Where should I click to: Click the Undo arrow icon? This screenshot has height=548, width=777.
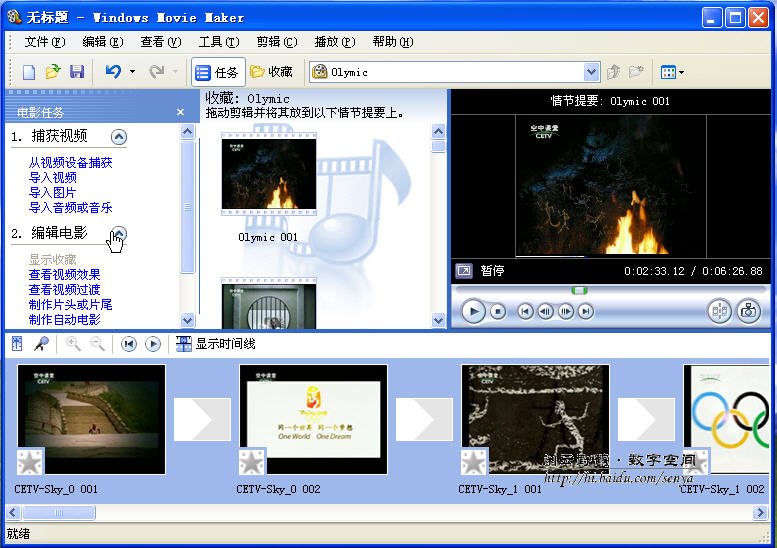113,72
